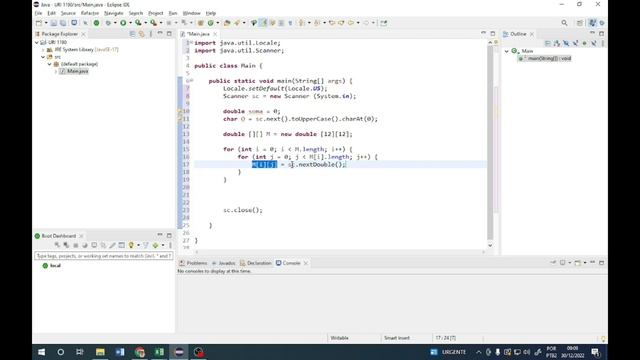Open the File menu

pos(38,13)
